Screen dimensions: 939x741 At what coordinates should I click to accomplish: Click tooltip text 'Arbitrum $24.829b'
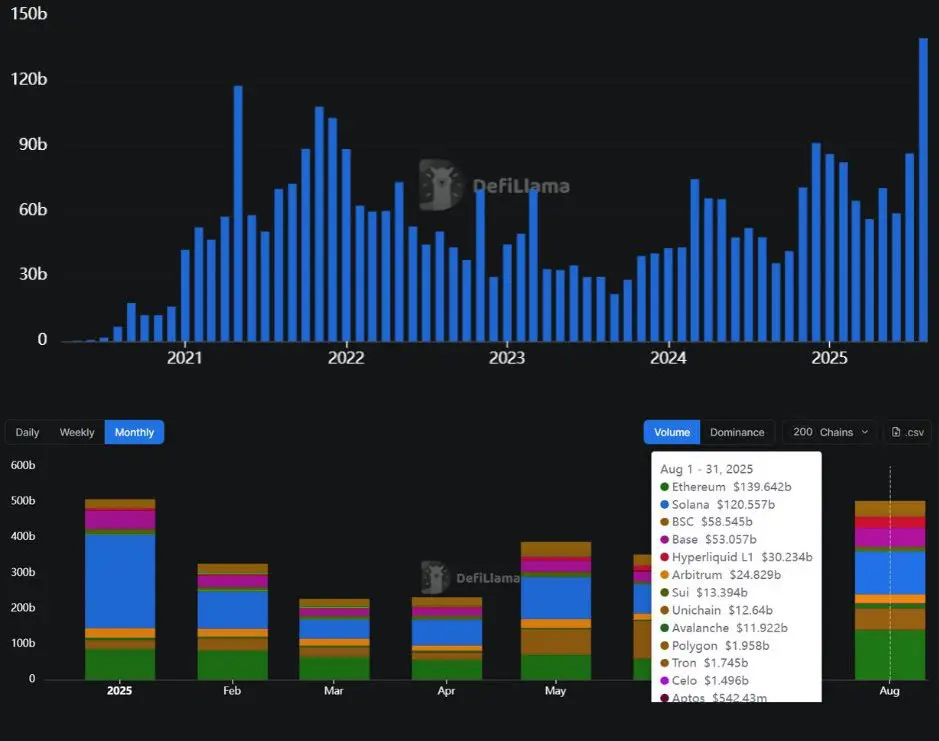(726, 575)
